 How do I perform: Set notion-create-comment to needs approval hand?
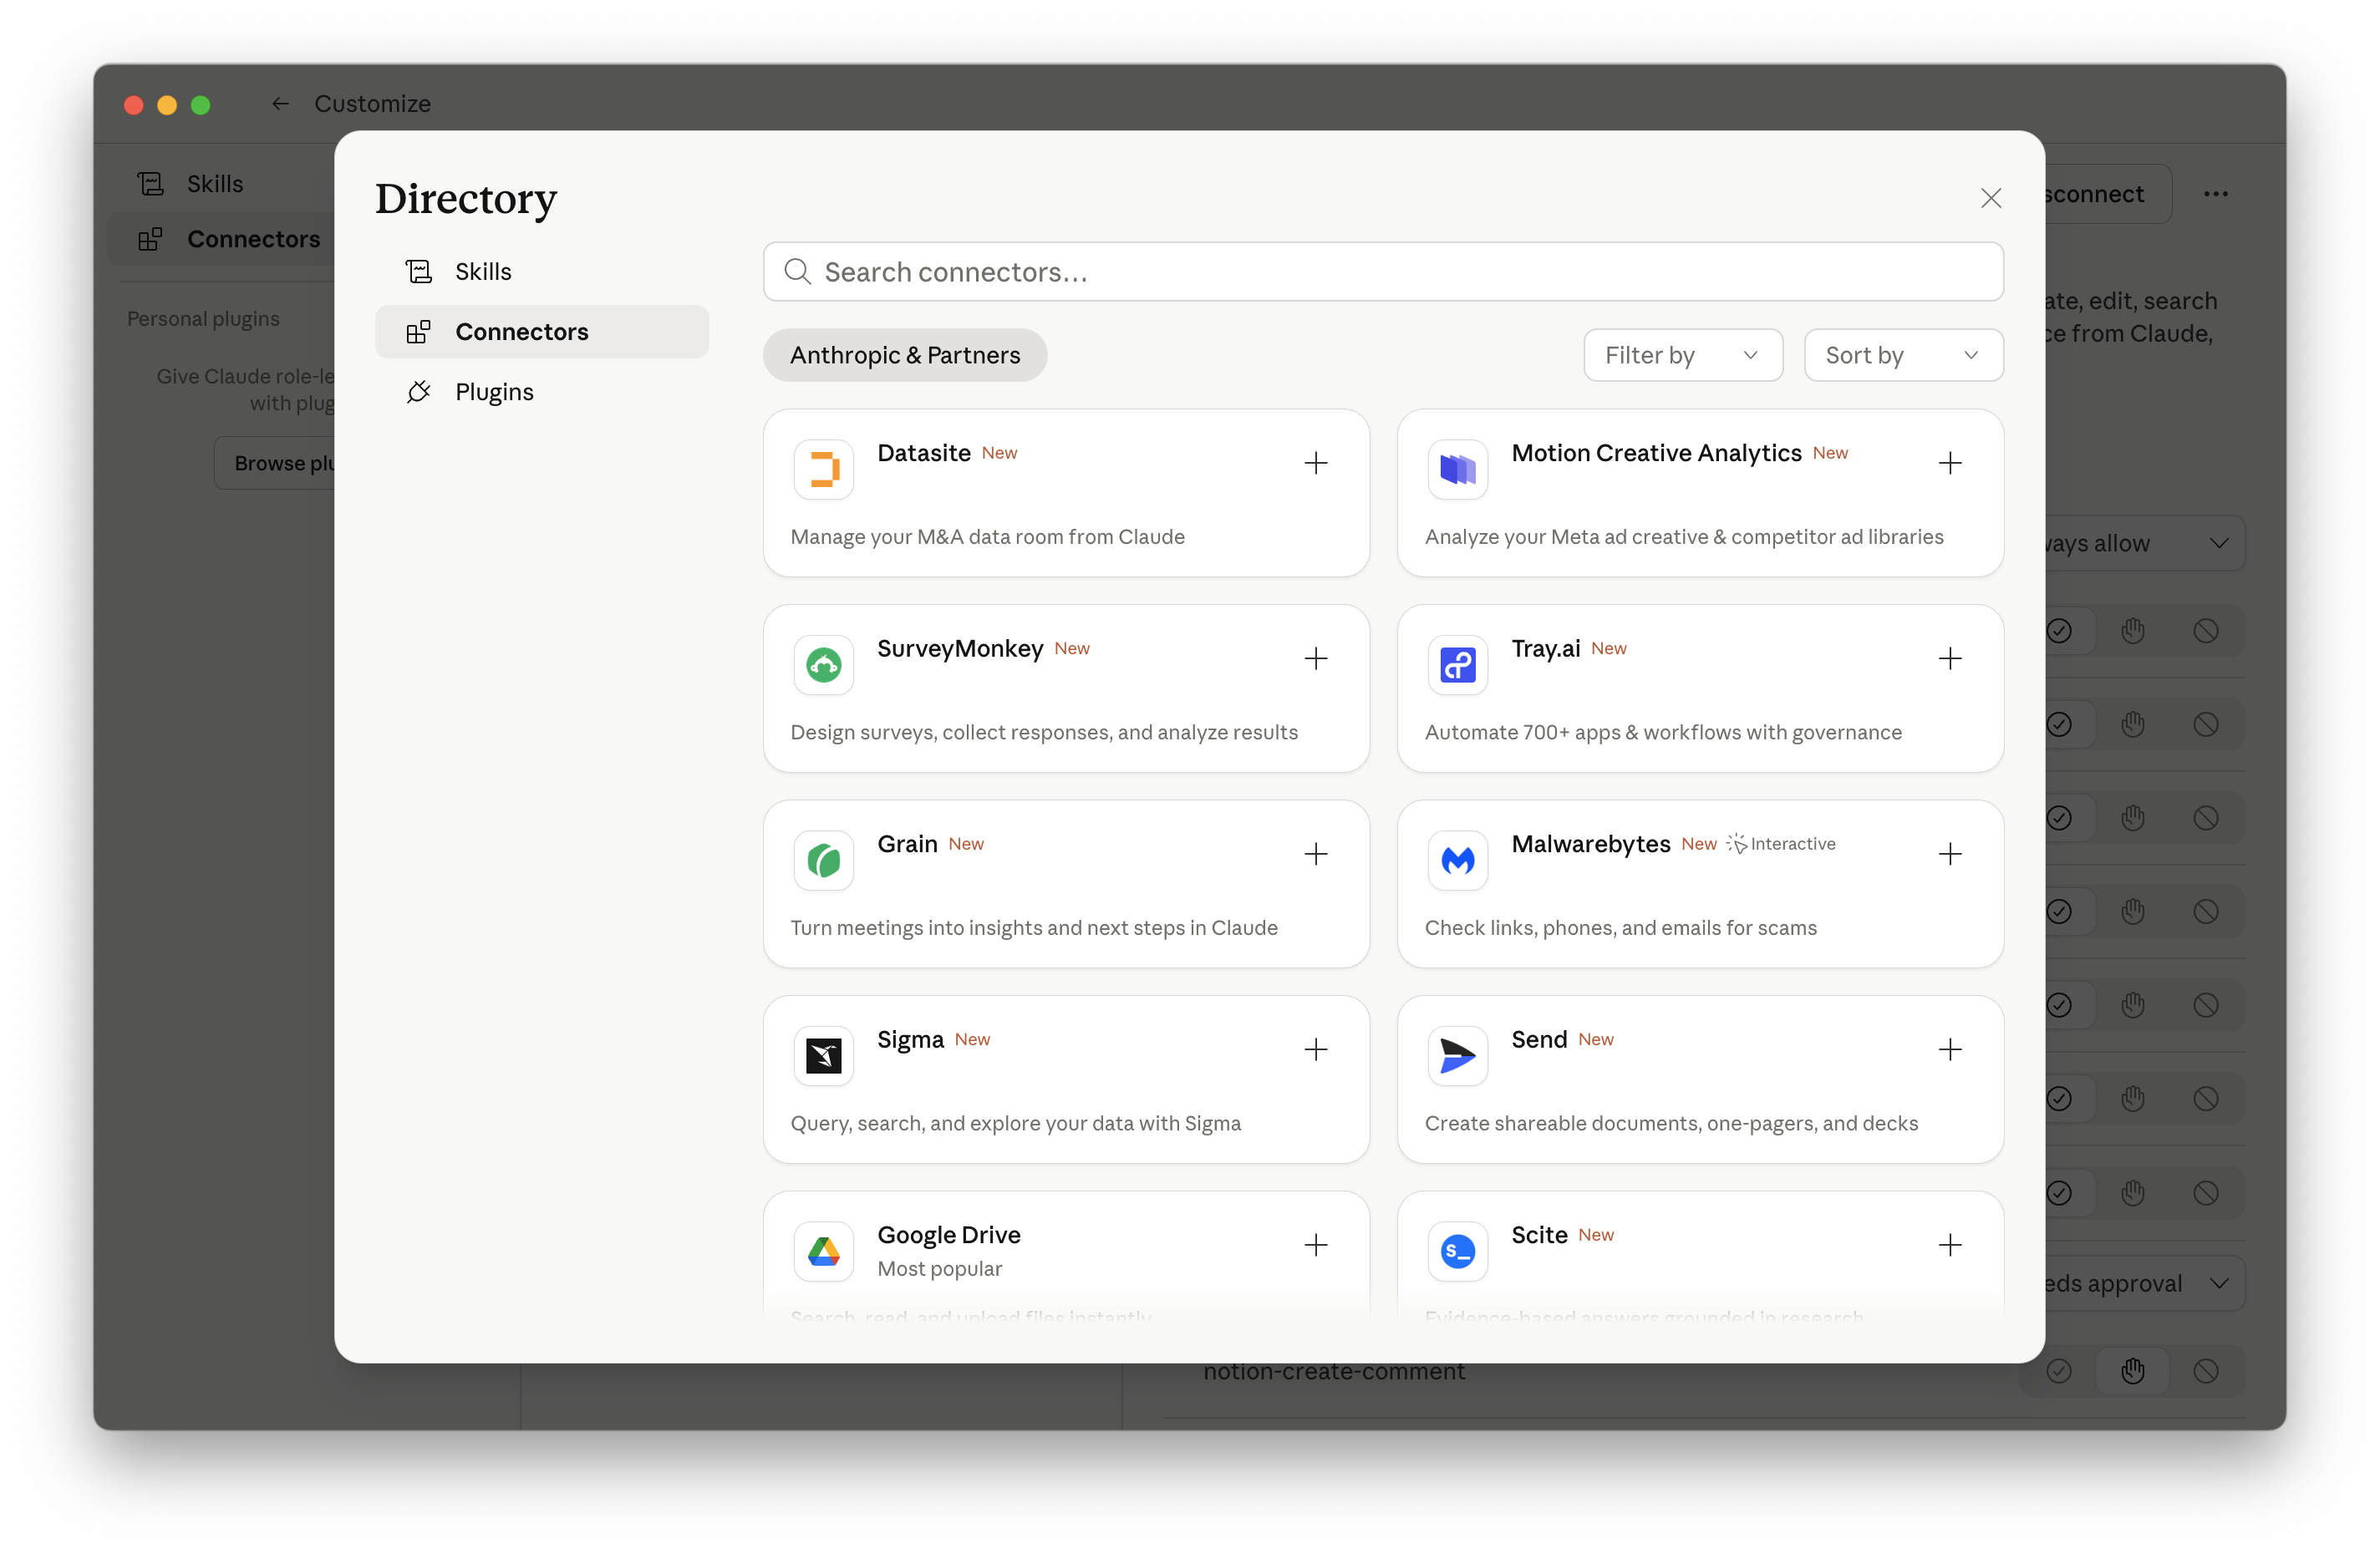click(x=2132, y=1370)
